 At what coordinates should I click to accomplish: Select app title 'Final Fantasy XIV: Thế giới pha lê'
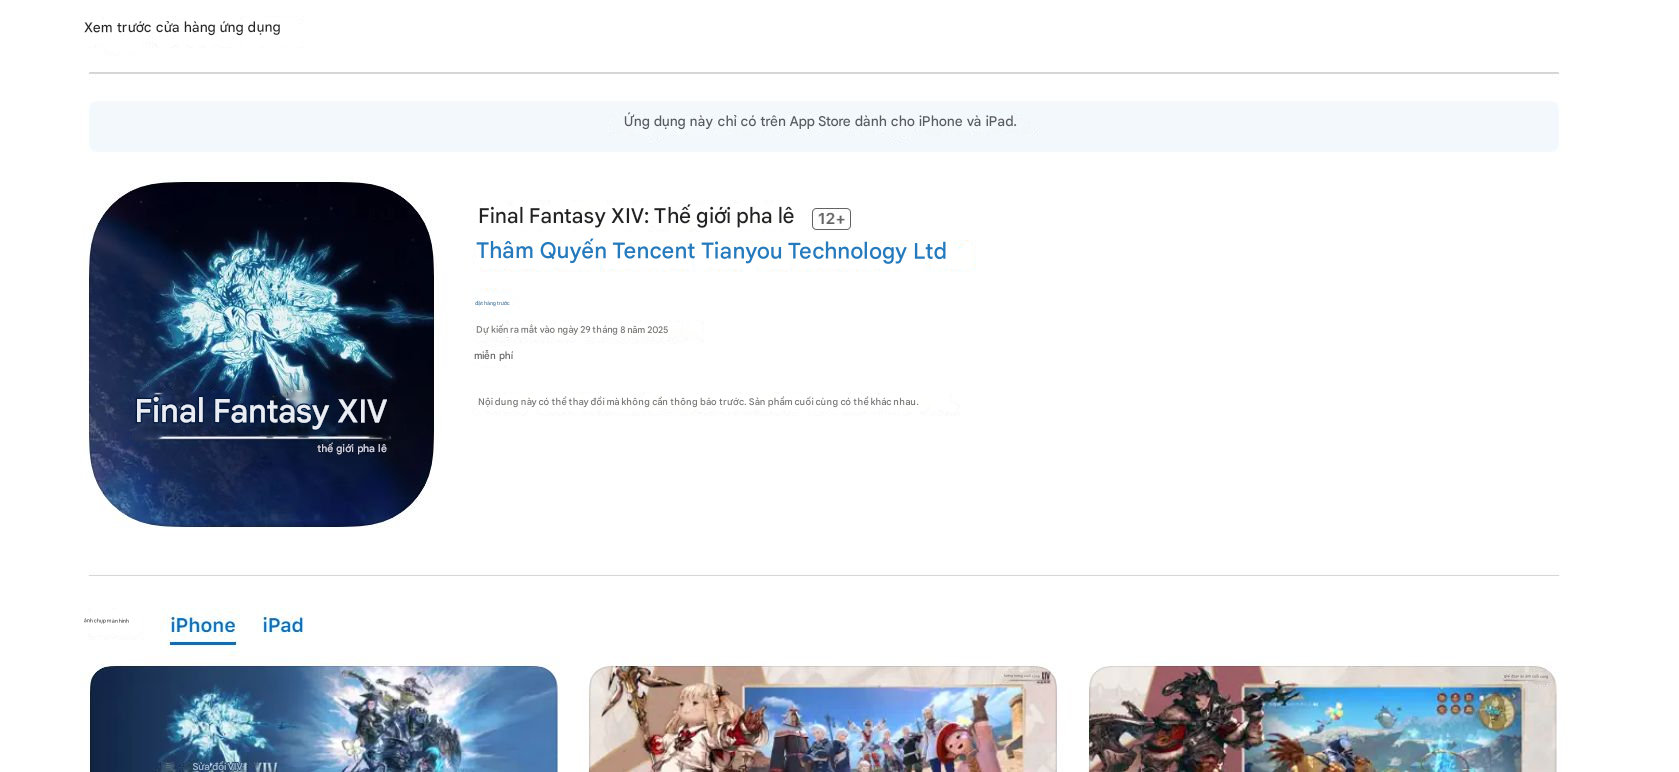pos(636,216)
